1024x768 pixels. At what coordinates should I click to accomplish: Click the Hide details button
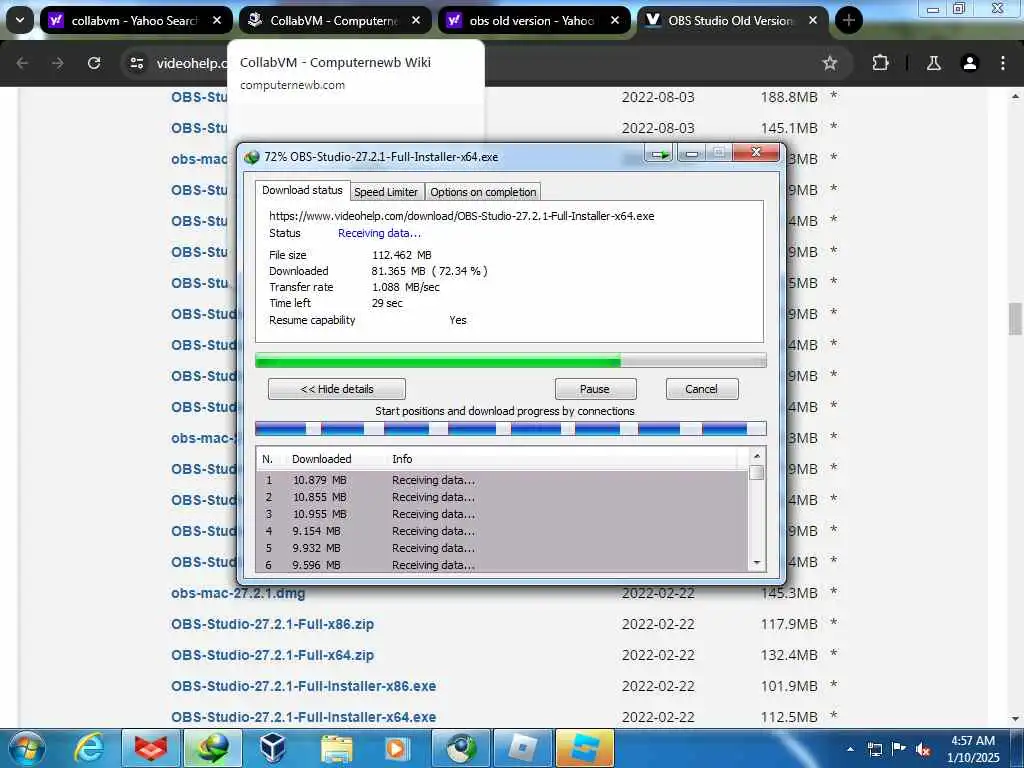pos(336,389)
